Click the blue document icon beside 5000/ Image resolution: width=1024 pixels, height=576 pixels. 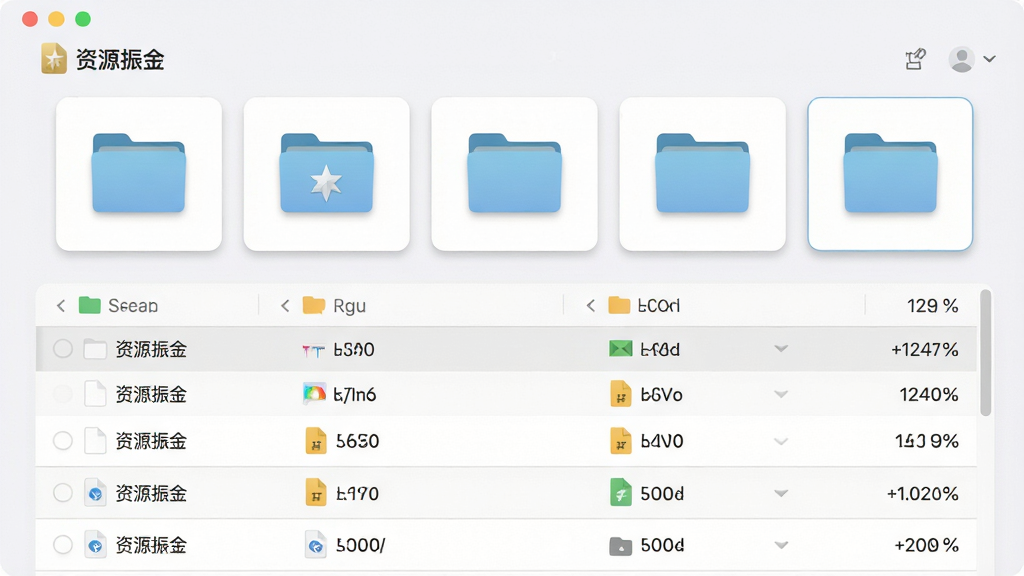click(x=316, y=545)
